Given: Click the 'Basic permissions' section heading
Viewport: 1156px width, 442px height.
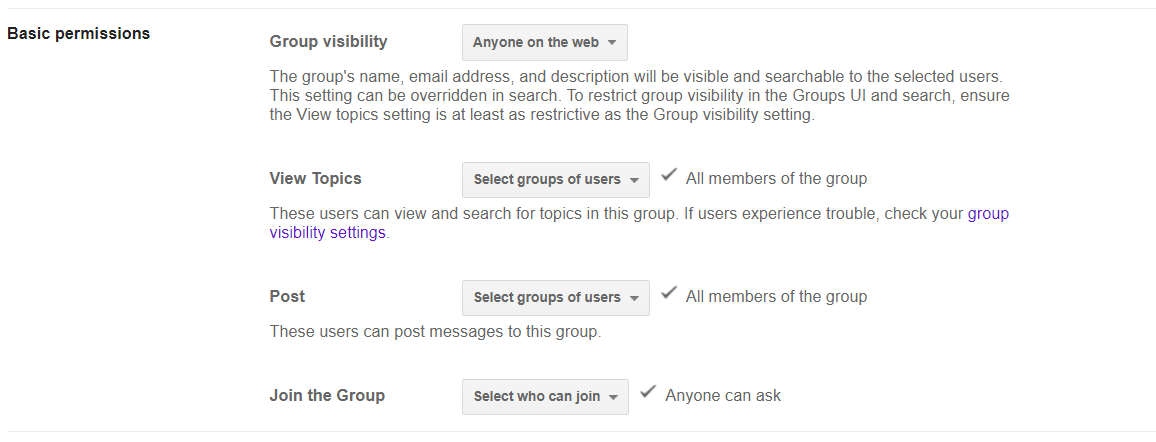Looking at the screenshot, I should click(79, 33).
